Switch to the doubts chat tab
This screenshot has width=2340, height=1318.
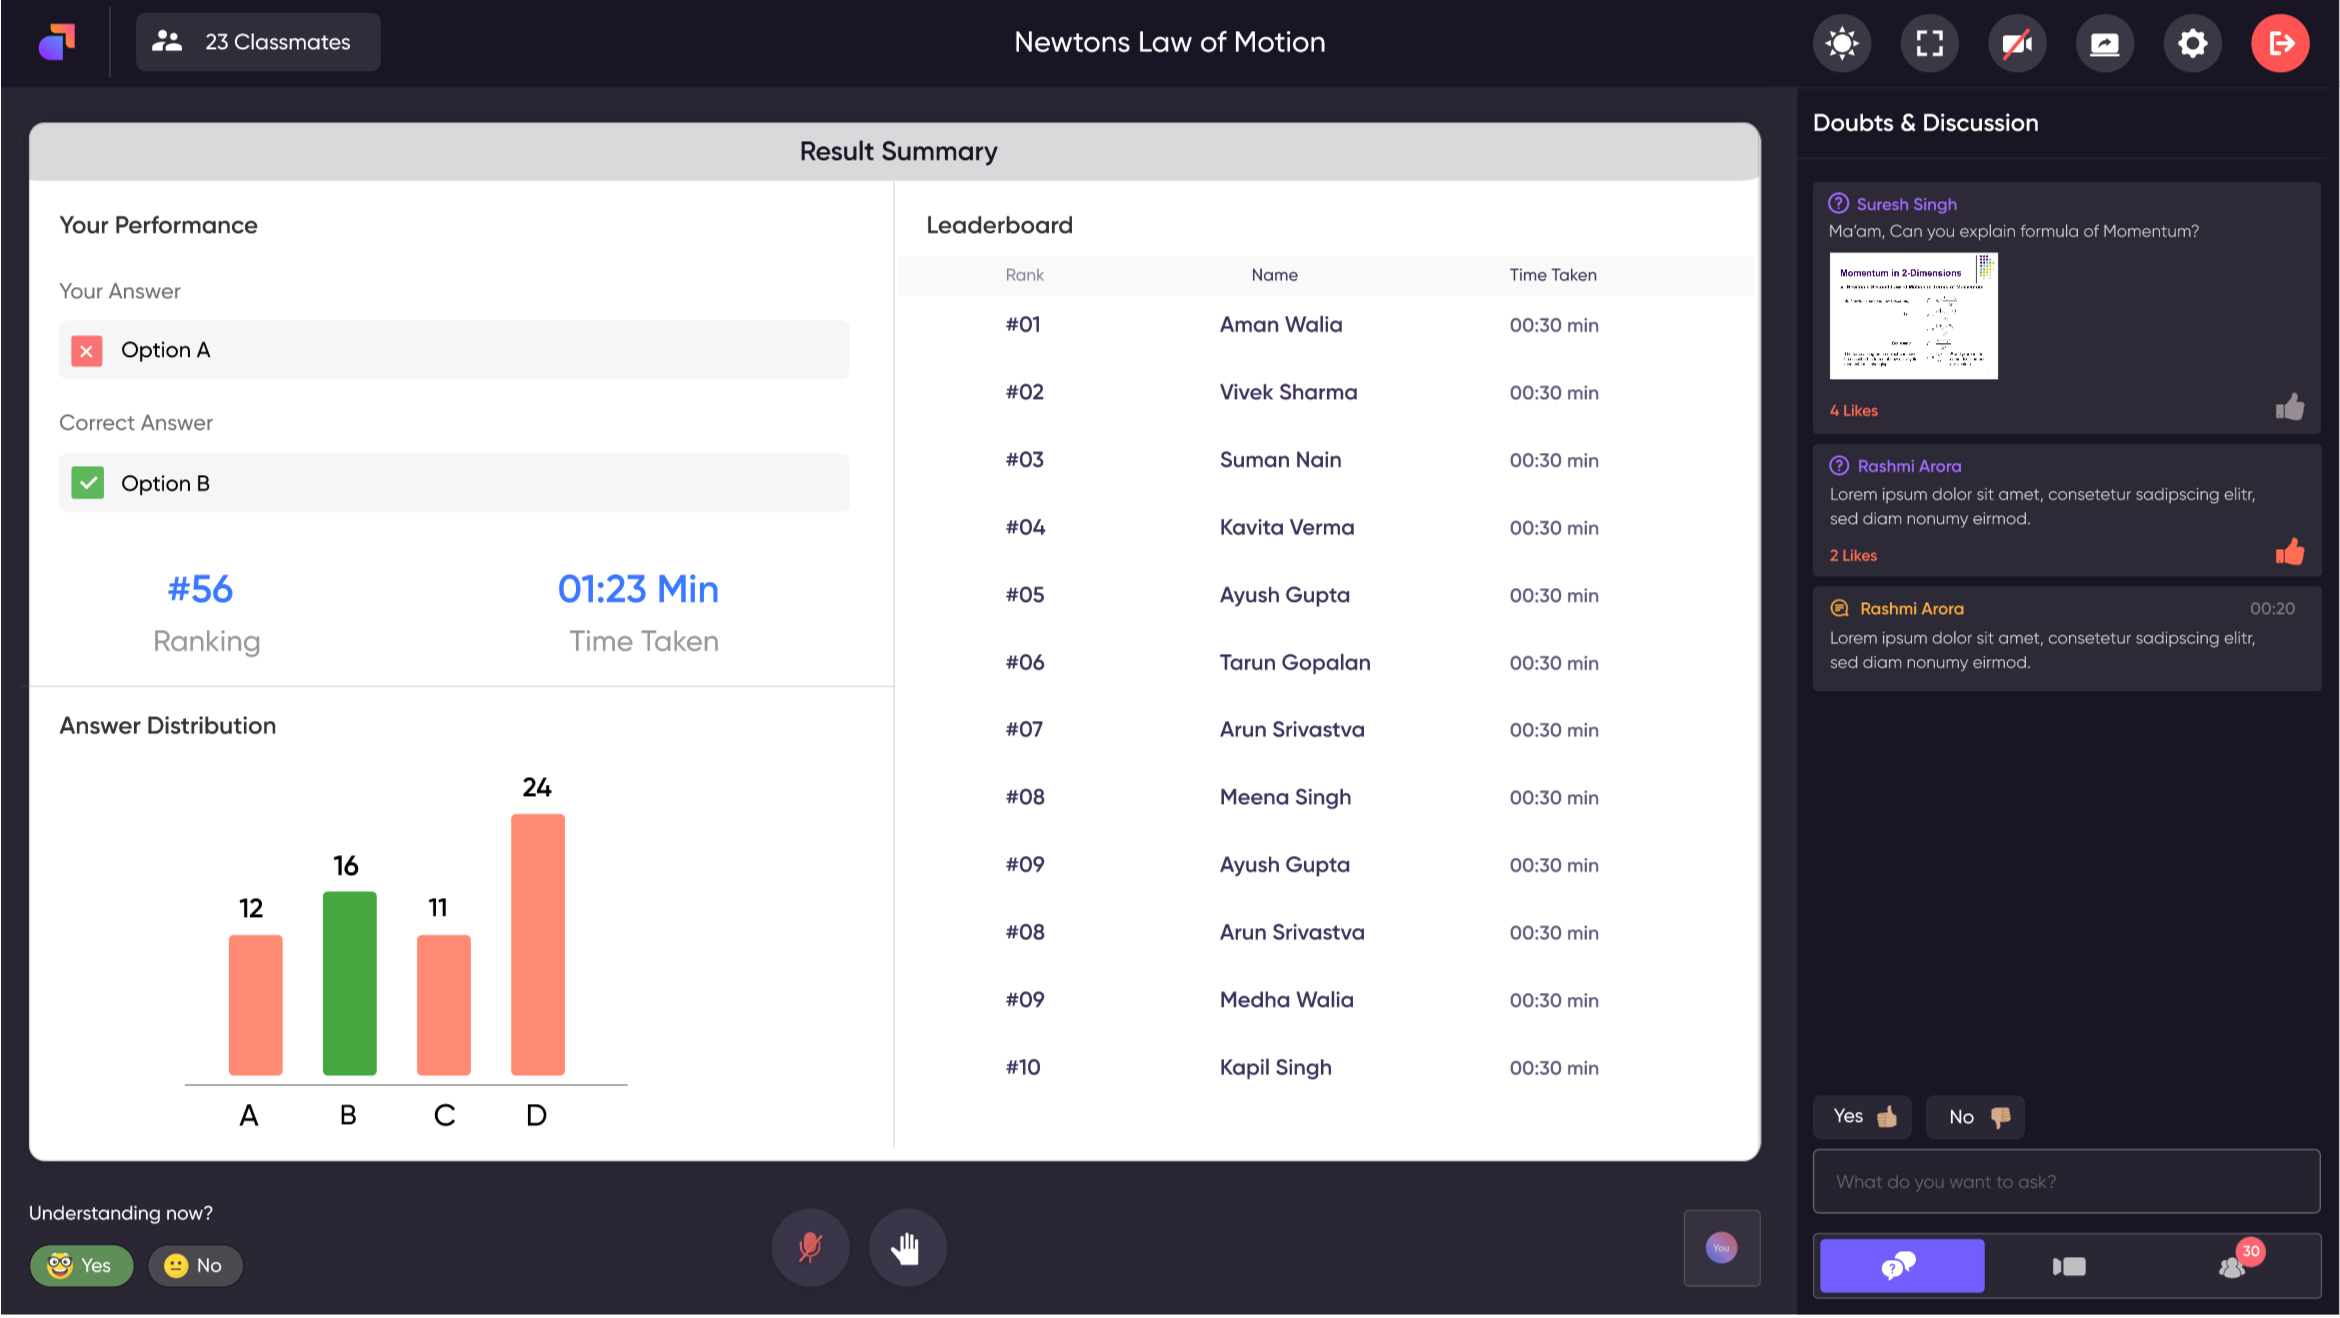click(1901, 1266)
